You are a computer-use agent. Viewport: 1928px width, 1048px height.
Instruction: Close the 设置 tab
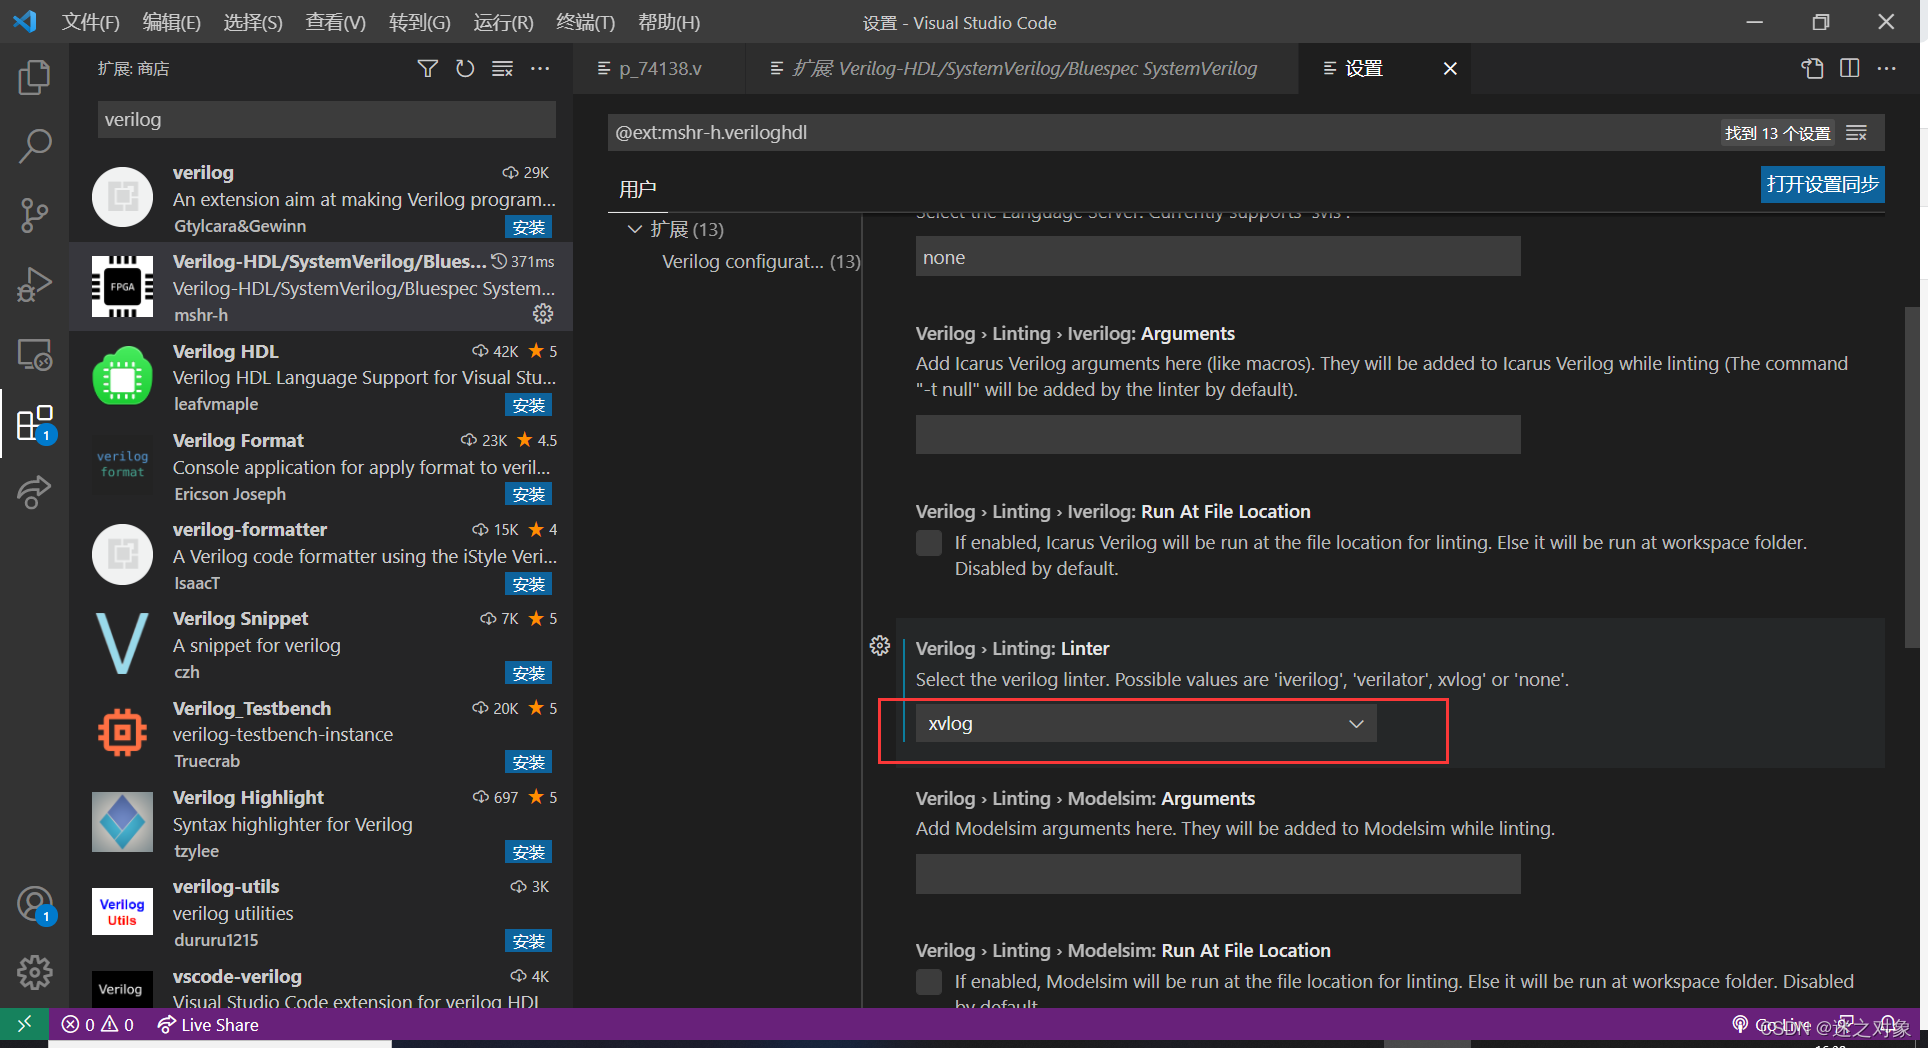tap(1450, 68)
